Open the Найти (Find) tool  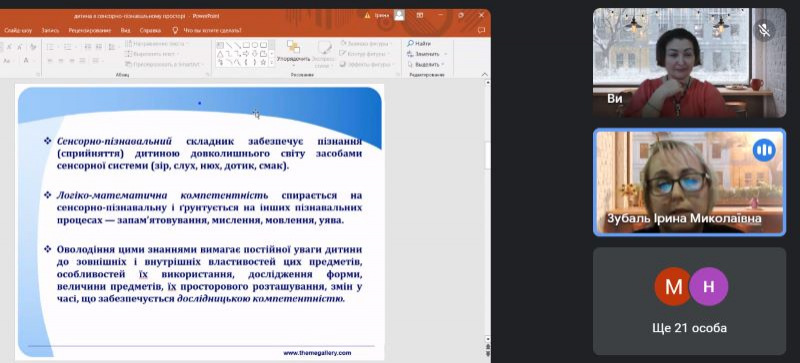pos(419,44)
